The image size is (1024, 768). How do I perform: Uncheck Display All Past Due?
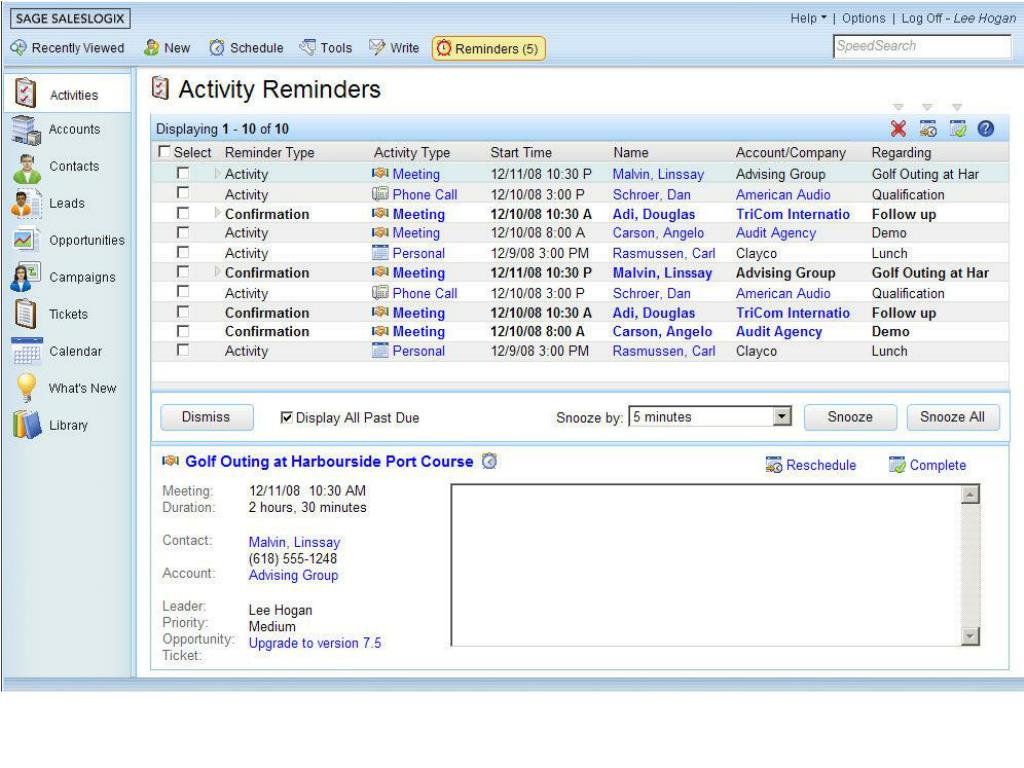pos(286,417)
